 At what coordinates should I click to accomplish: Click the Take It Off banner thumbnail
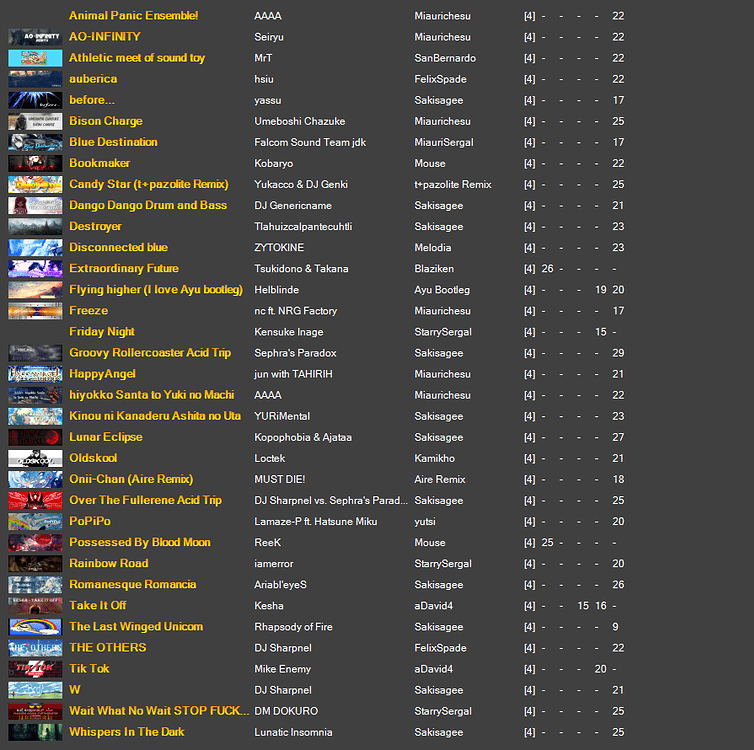(x=35, y=606)
